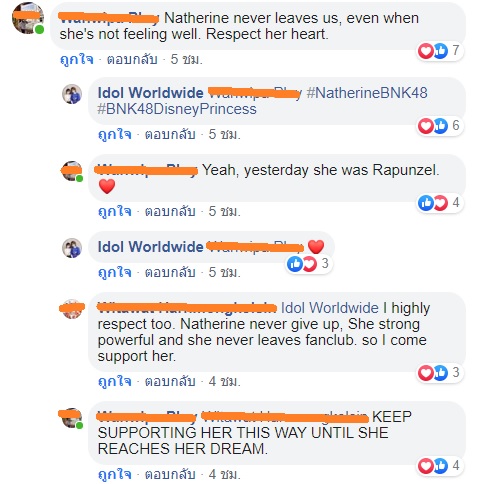Like the 'Natherine never leaves us' comment
500x484 pixels.
[77, 59]
